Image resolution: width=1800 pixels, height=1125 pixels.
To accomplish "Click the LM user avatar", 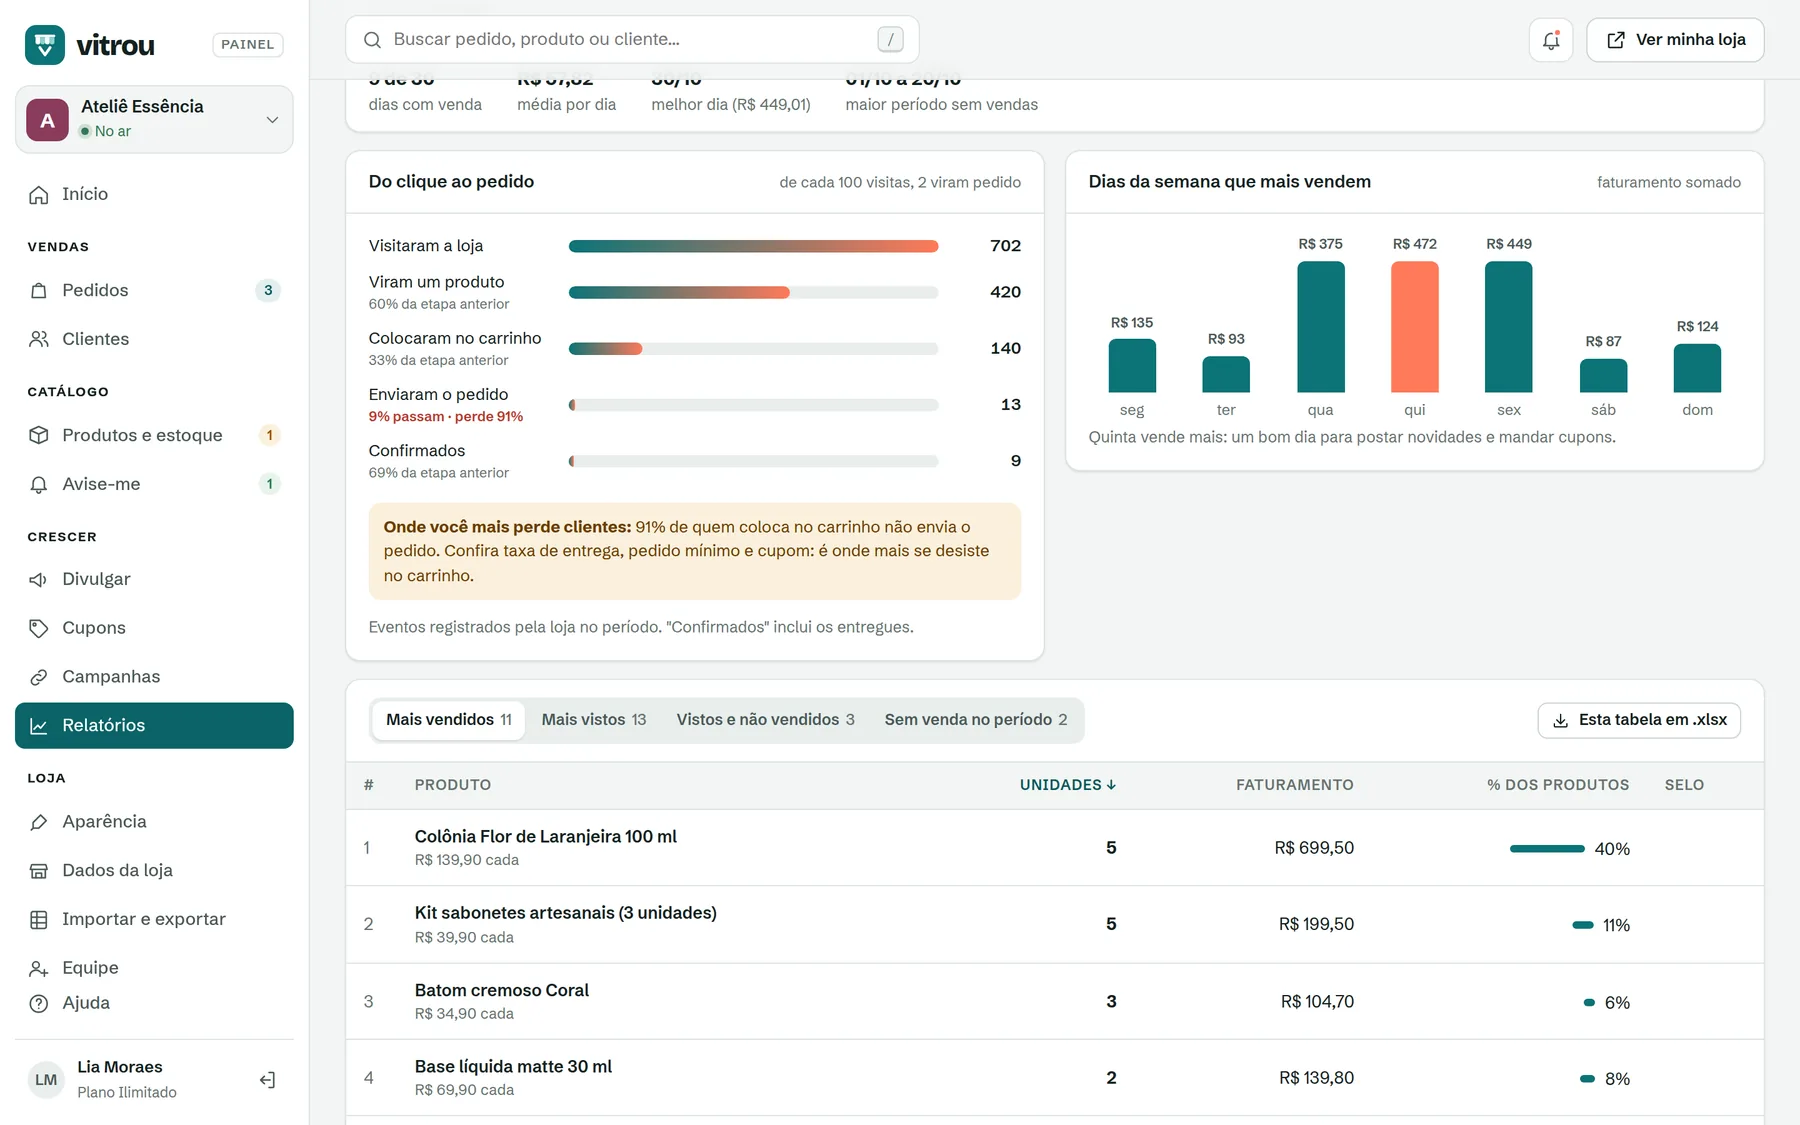I will coord(46,1080).
